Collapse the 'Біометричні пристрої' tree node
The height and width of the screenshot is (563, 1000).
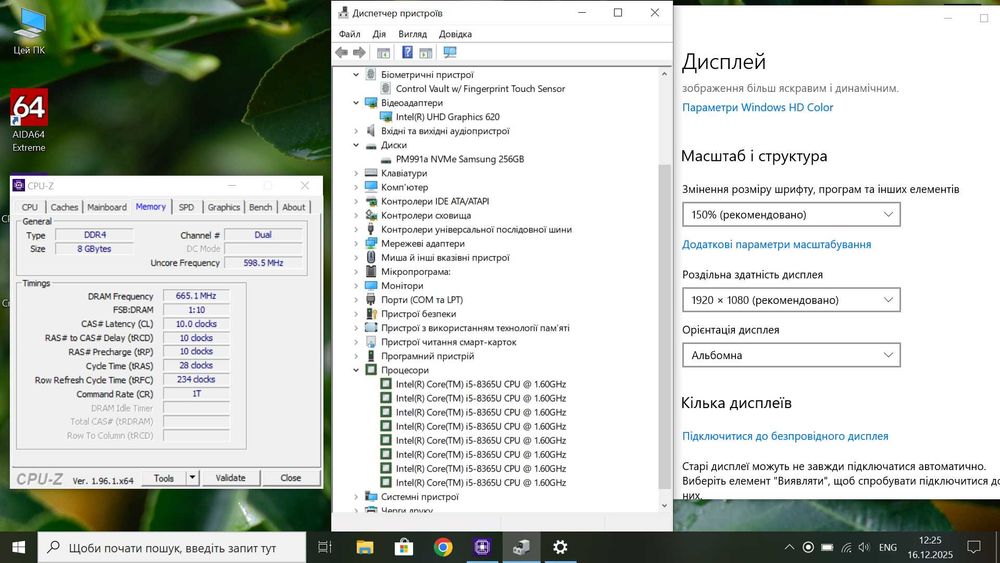click(x=356, y=75)
